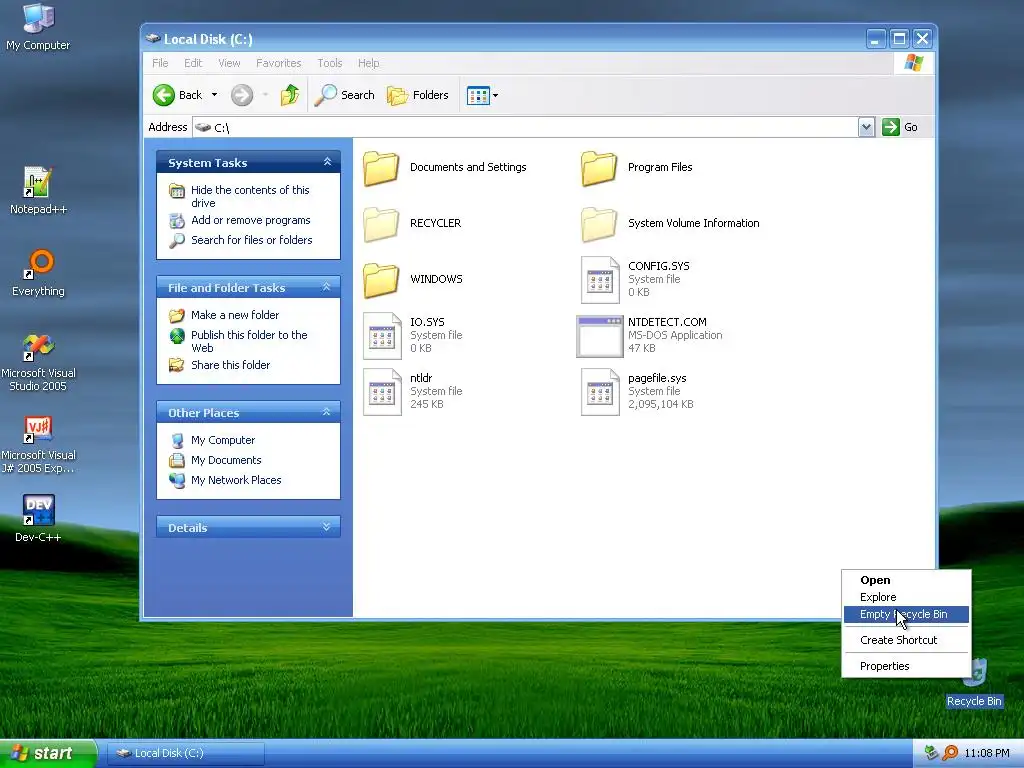The height and width of the screenshot is (768, 1024).
Task: Click the taskbar clock
Action: 987,754
